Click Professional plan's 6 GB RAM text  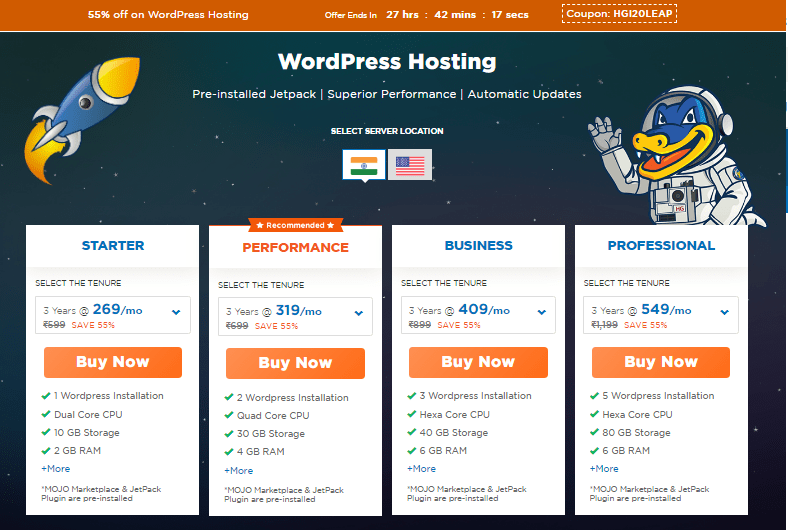point(626,451)
